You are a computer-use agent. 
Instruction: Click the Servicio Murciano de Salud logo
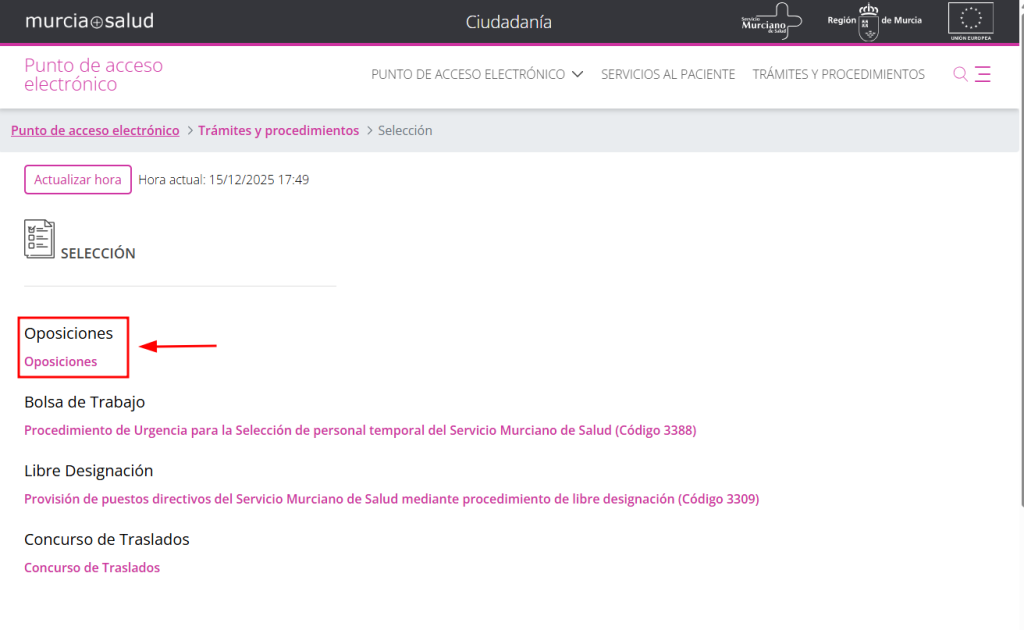[771, 22]
